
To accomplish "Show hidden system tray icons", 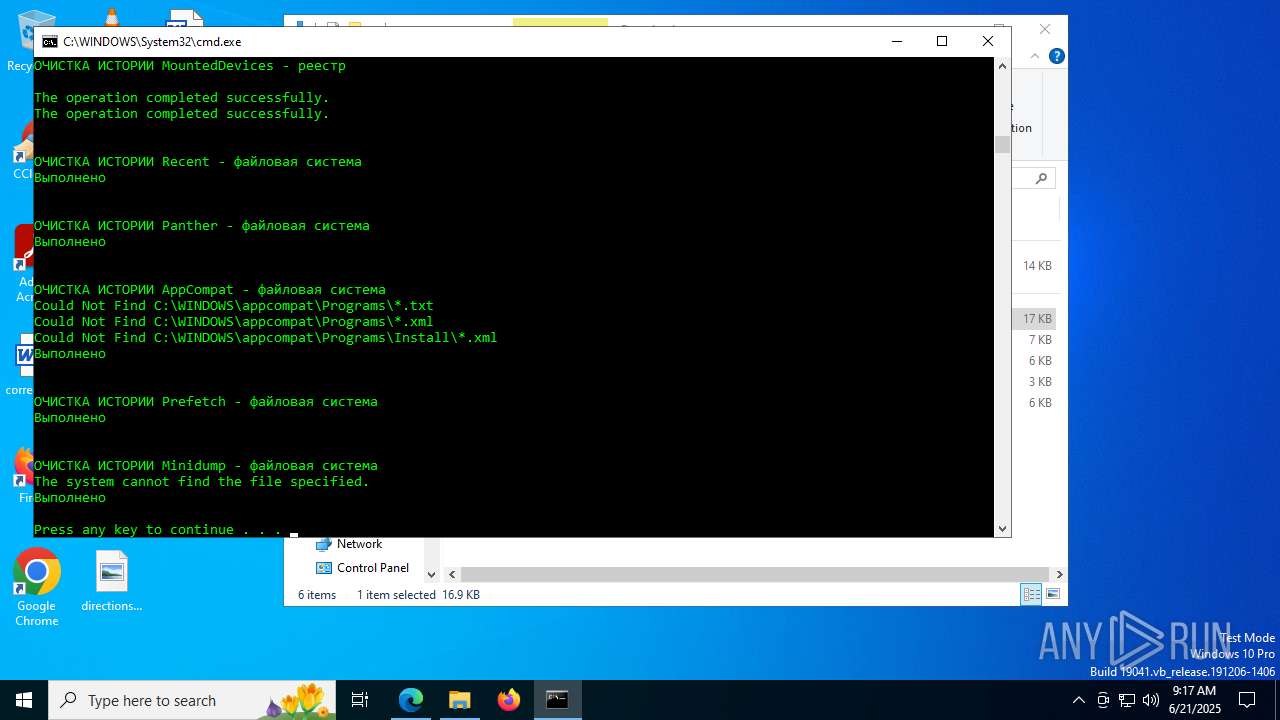I will point(1079,700).
